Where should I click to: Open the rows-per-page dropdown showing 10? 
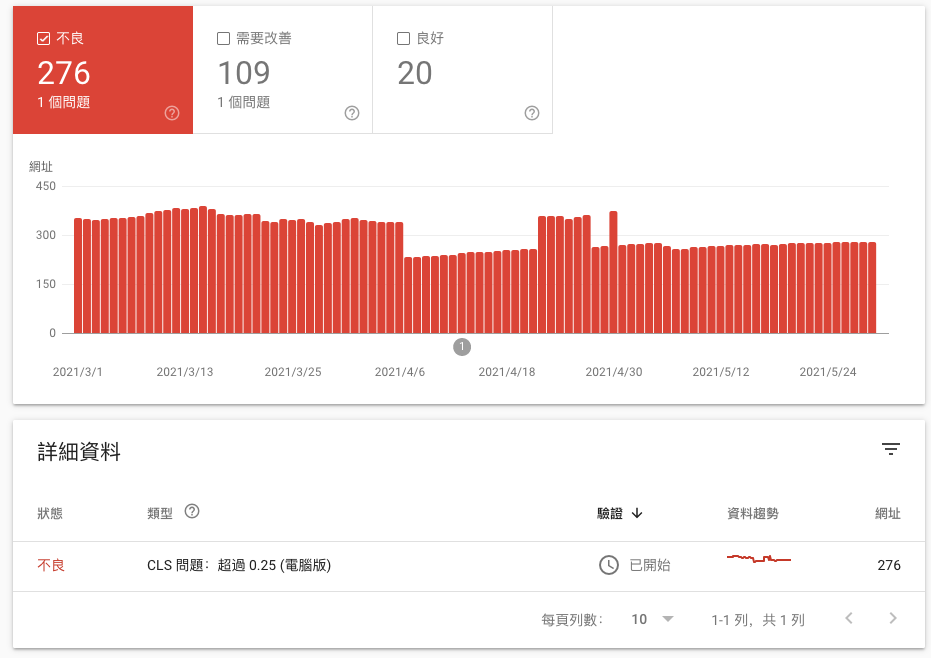pyautogui.click(x=653, y=619)
